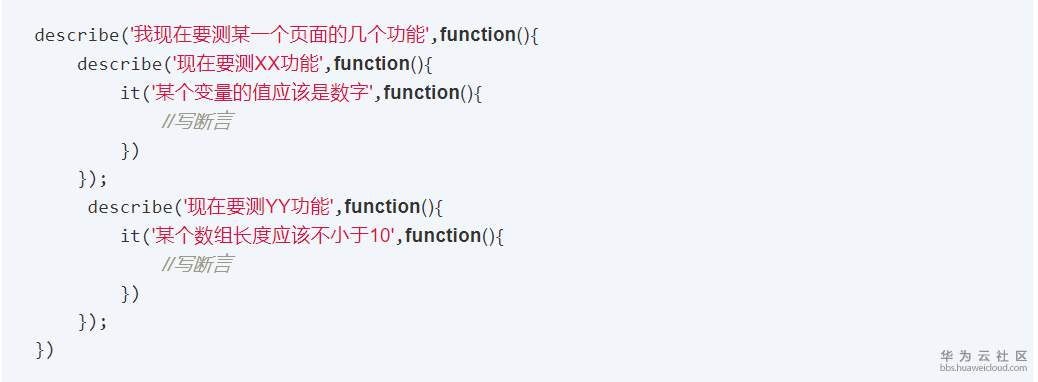This screenshot has width=1038, height=382.
Task: Click the it call before '某个变量的值应该是数字'
Action: coord(130,93)
